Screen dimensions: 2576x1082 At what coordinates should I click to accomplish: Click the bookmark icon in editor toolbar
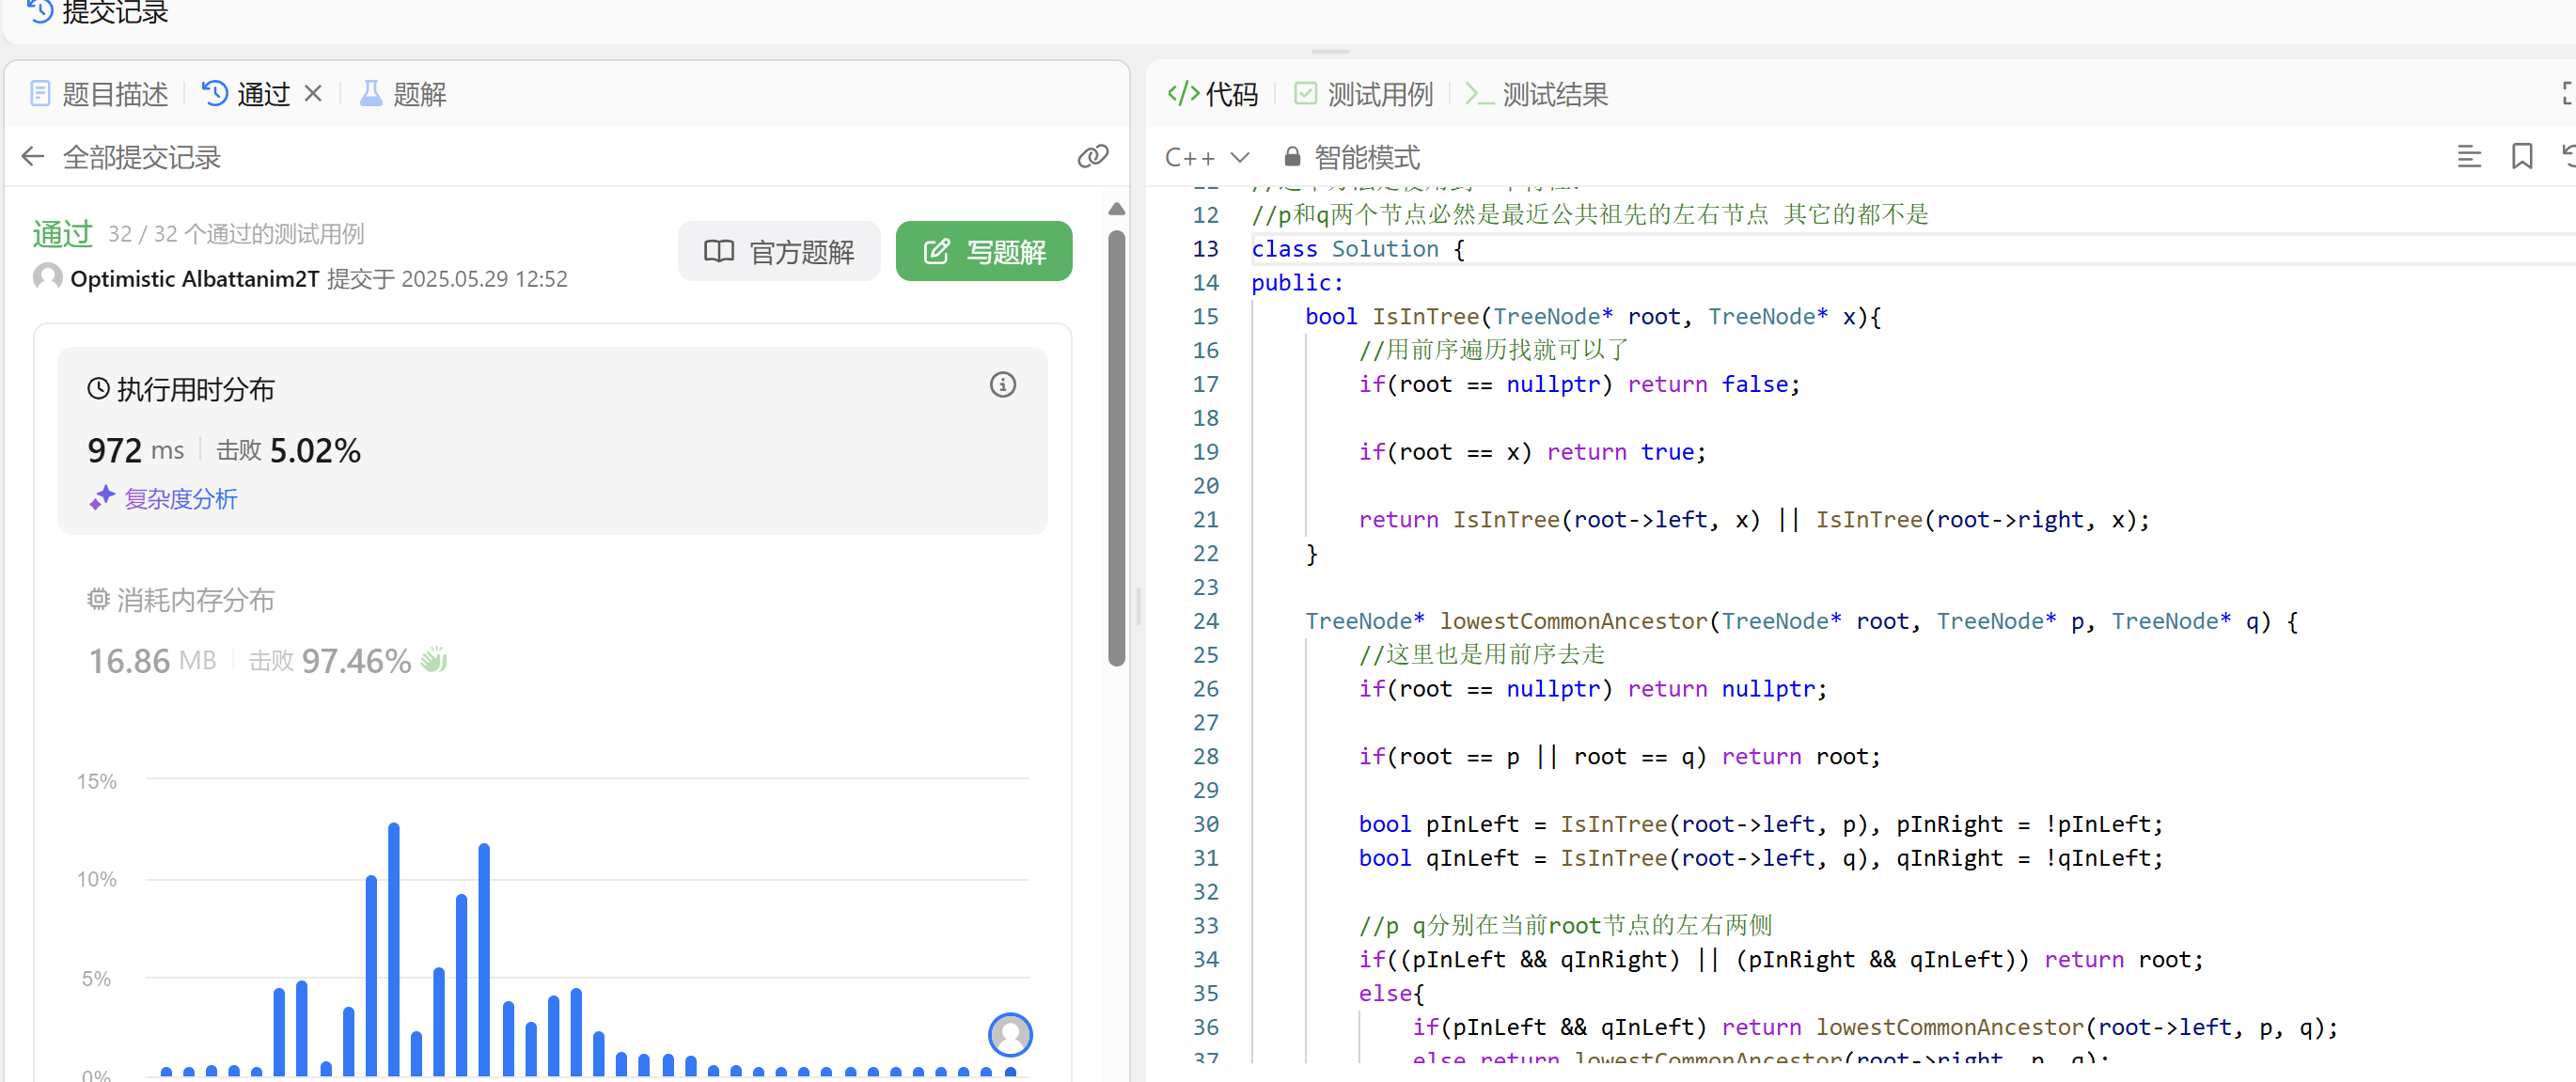pyautogui.click(x=2521, y=156)
